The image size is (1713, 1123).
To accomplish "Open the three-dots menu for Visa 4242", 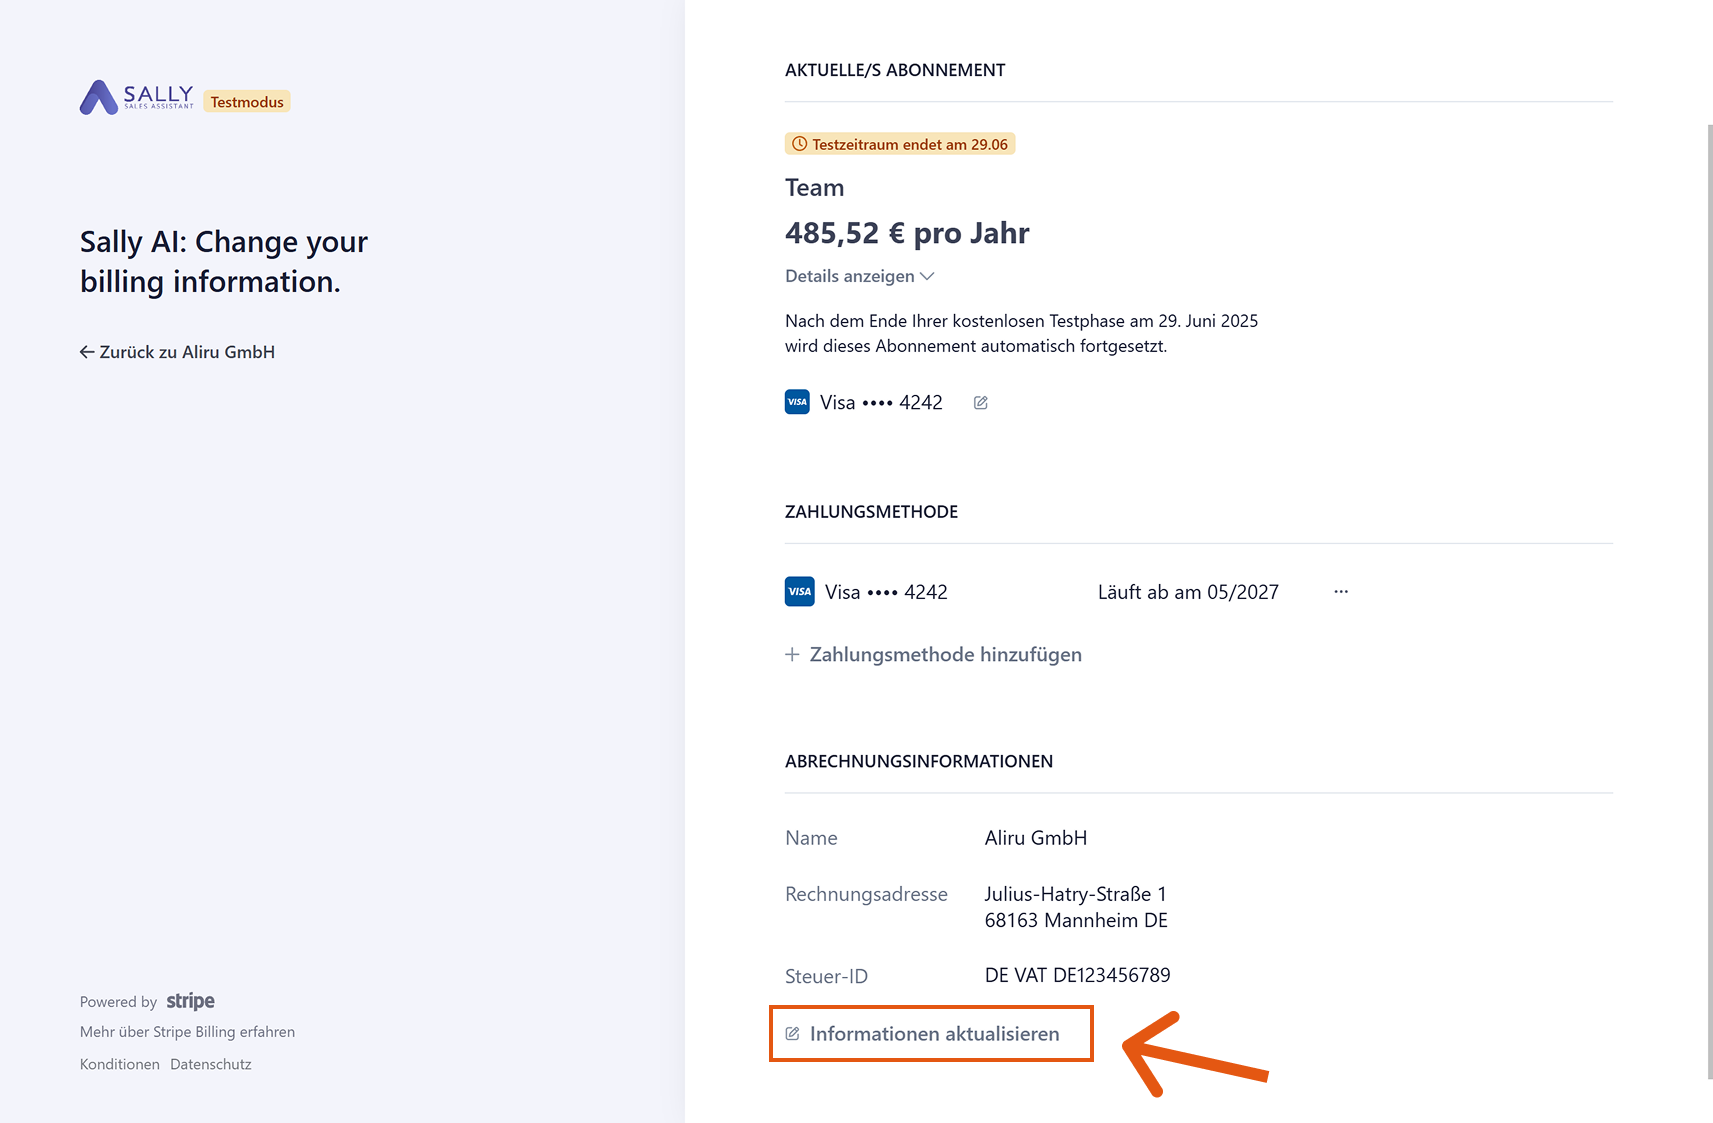I will pos(1341,592).
